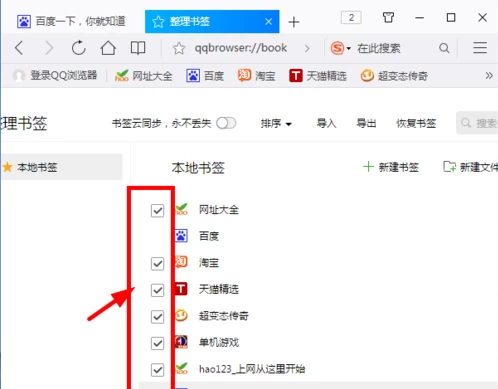Click the 新建文件夹 new folder button

click(470, 167)
